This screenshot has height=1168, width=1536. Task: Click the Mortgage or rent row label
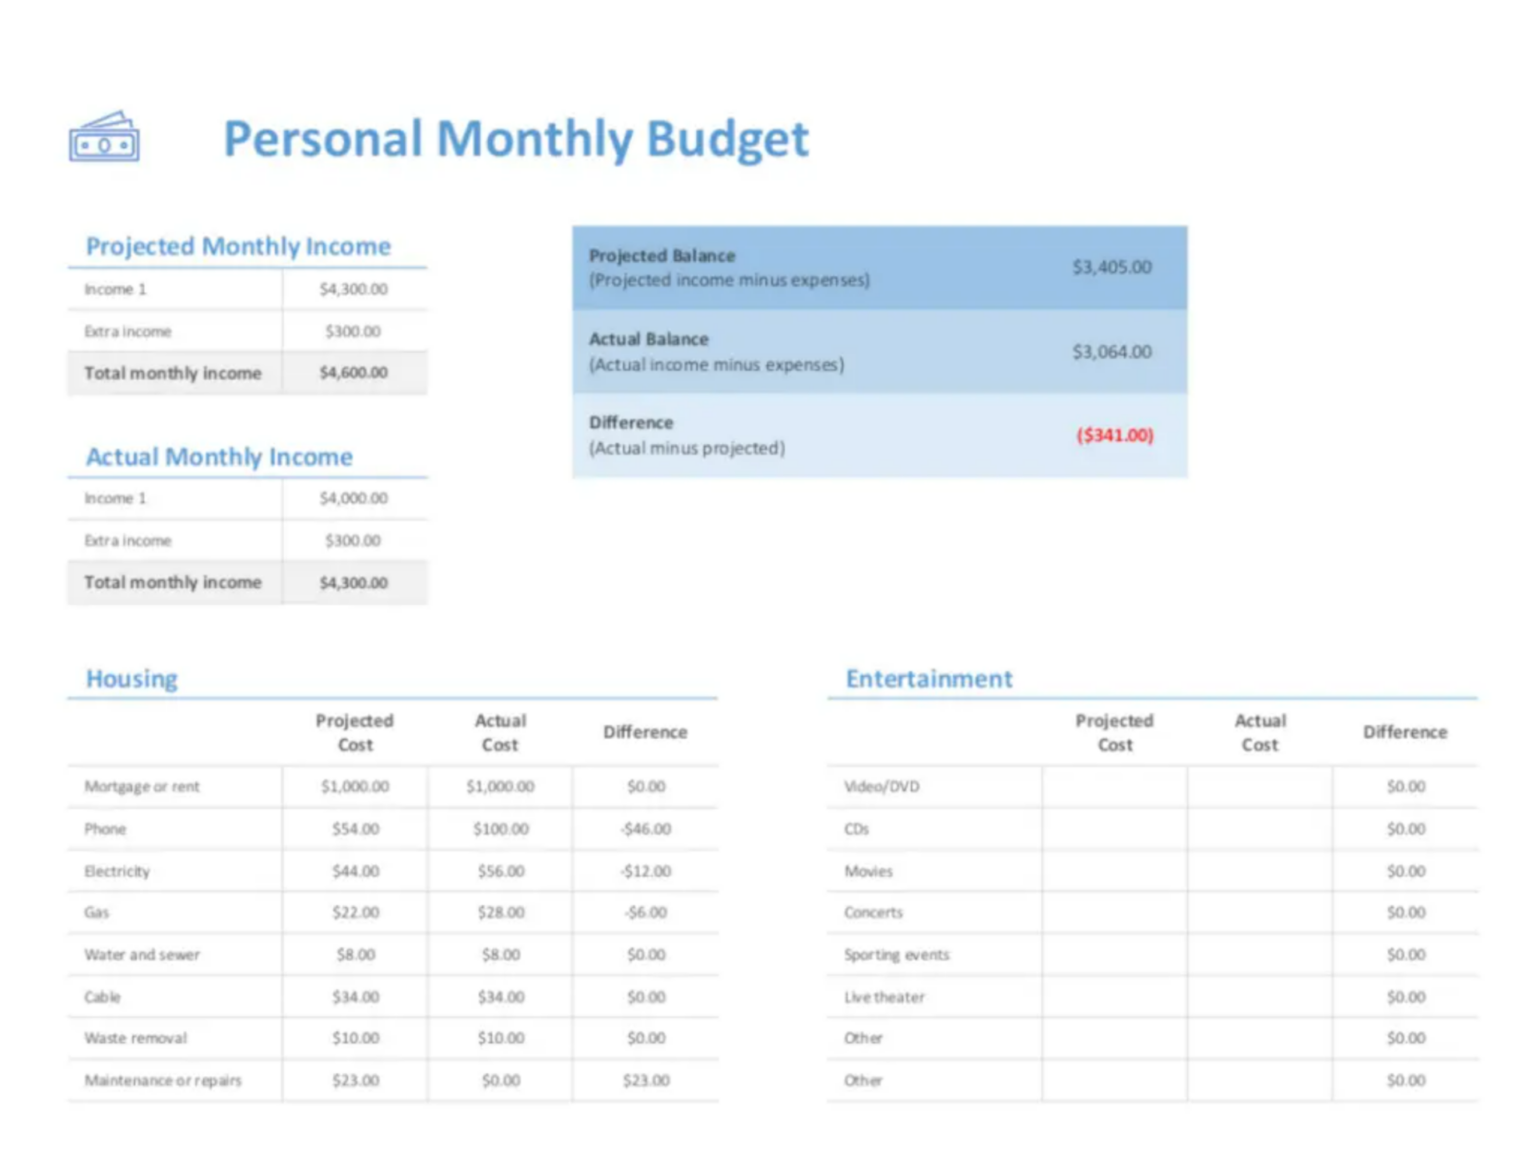pyautogui.click(x=141, y=786)
